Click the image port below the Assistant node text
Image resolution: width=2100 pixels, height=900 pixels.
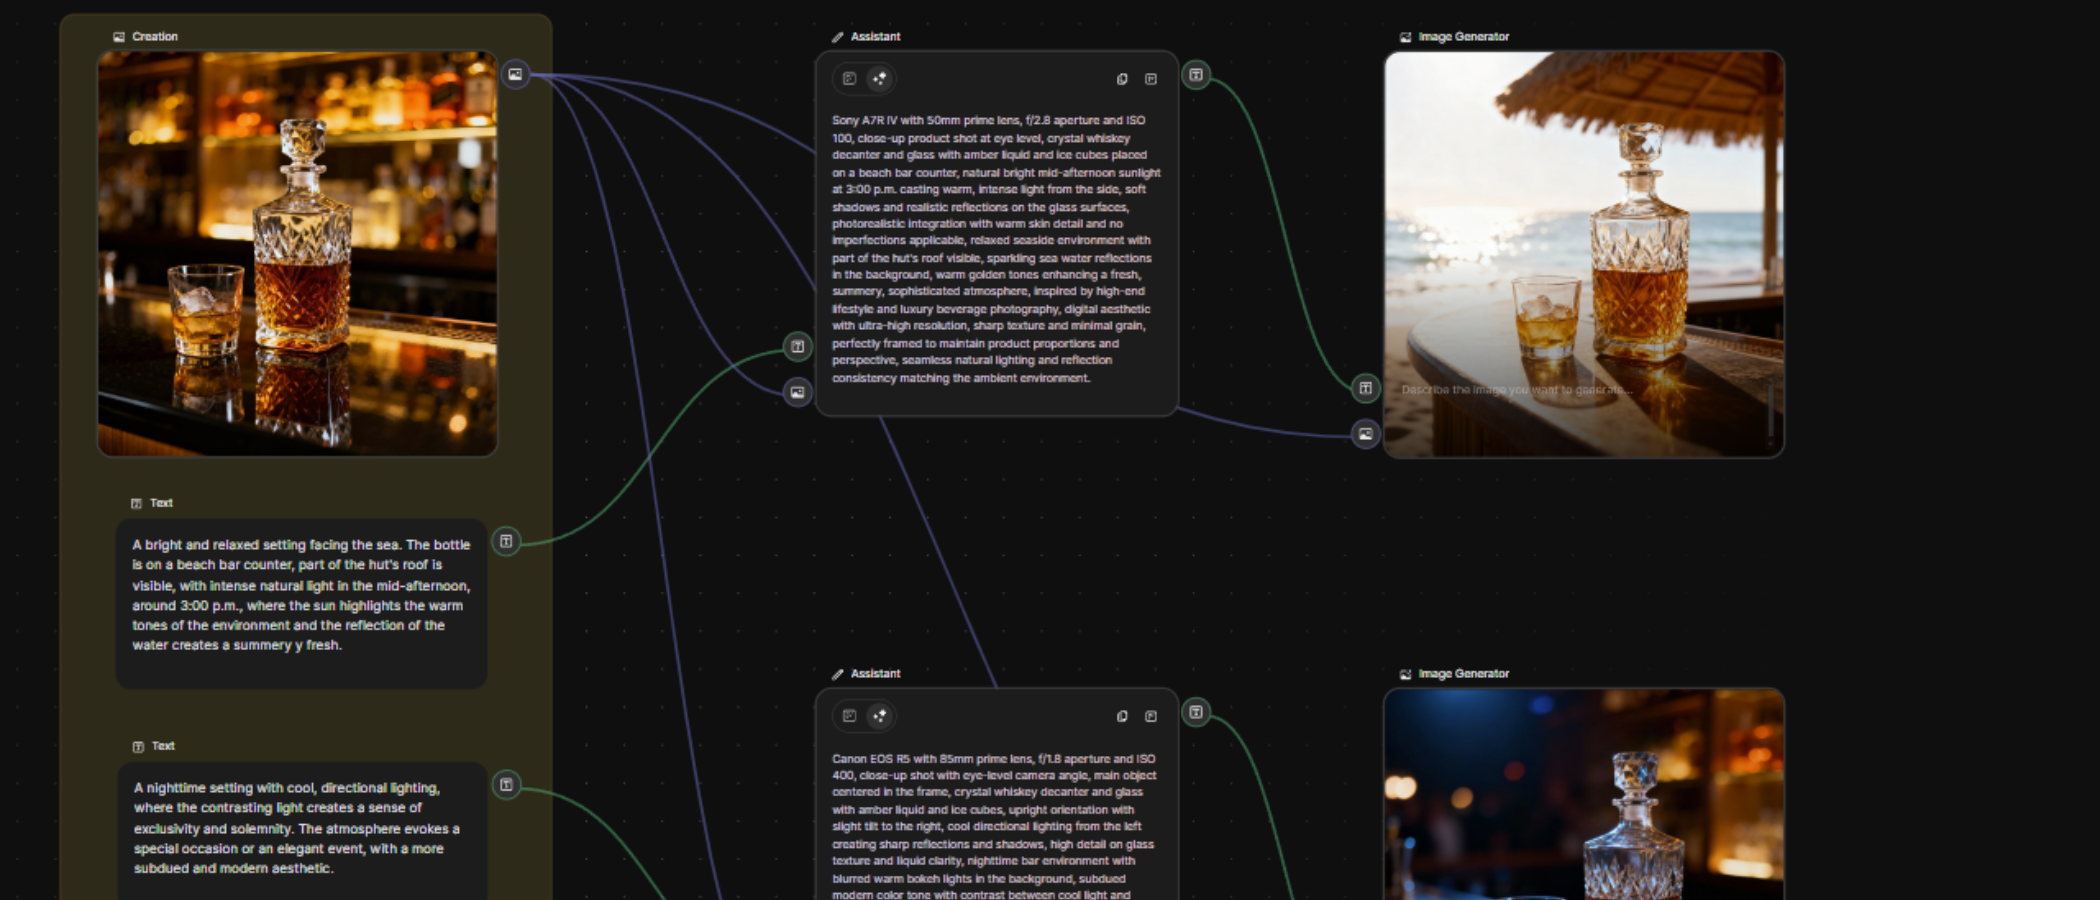pos(796,393)
